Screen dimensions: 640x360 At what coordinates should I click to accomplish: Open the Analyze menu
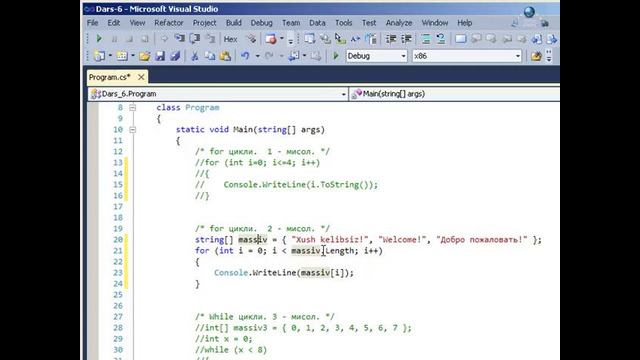[x=399, y=23]
